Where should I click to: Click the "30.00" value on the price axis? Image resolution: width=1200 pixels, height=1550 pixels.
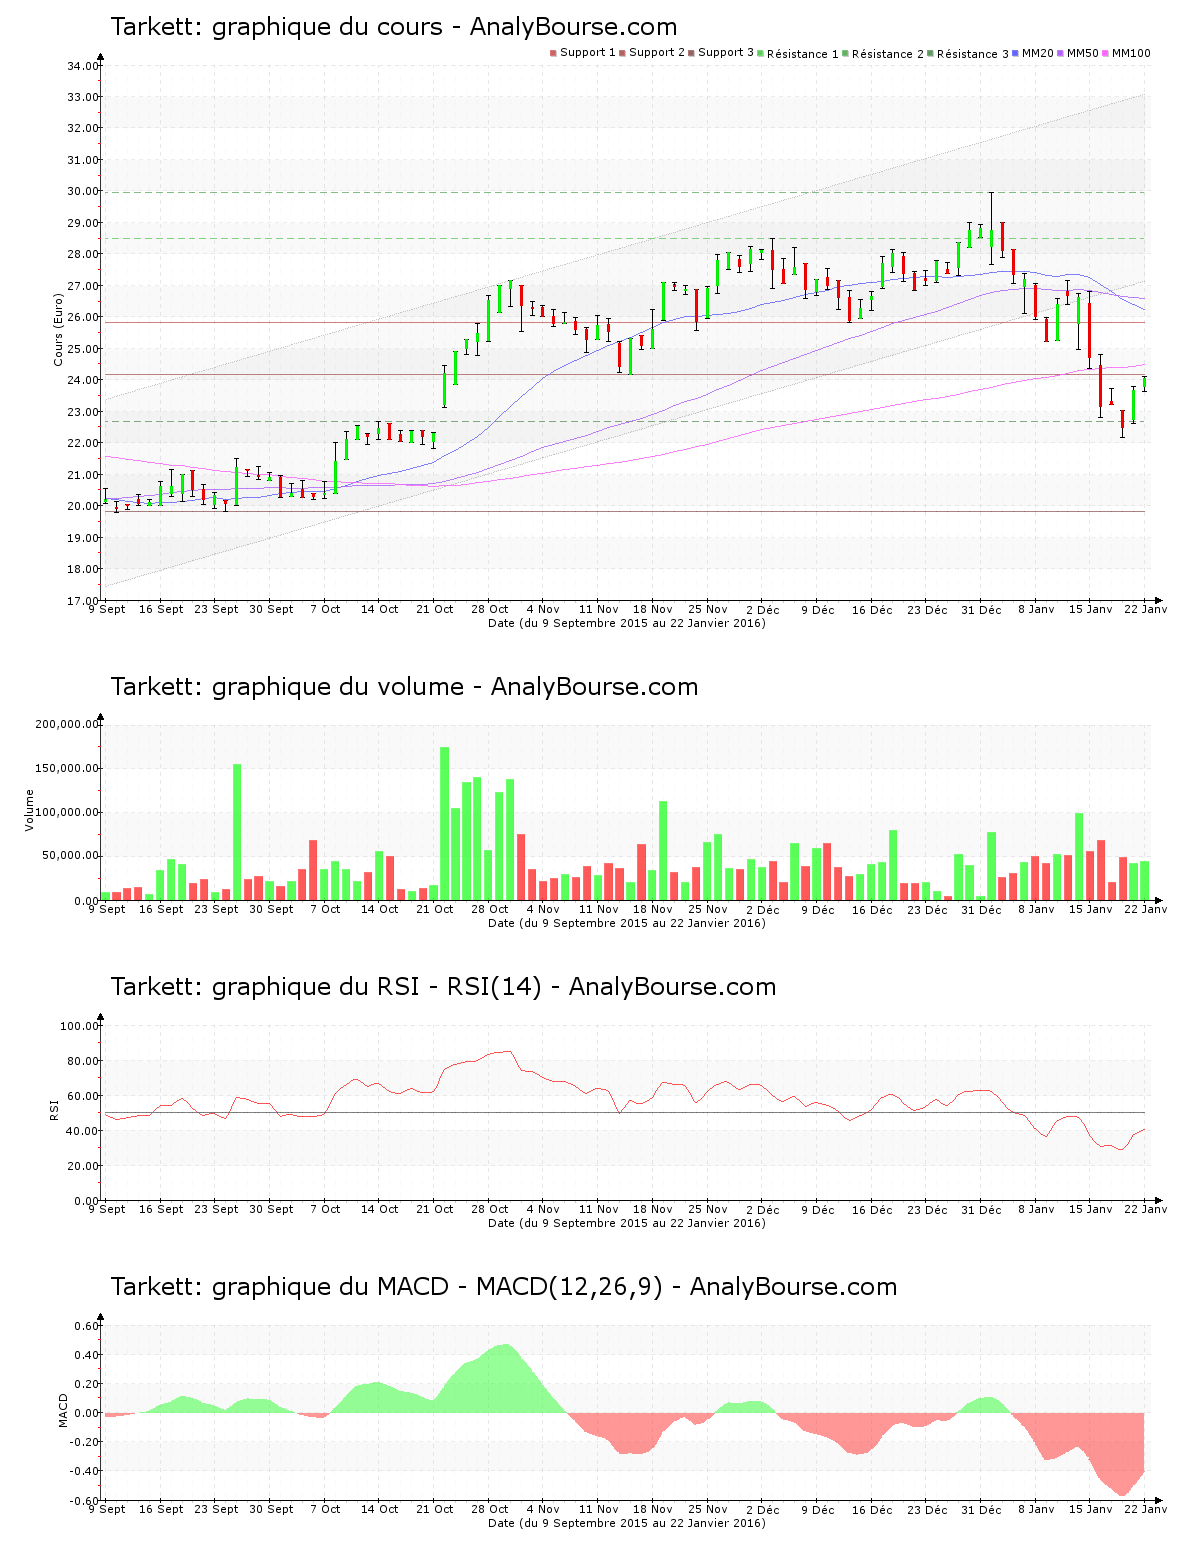point(83,192)
